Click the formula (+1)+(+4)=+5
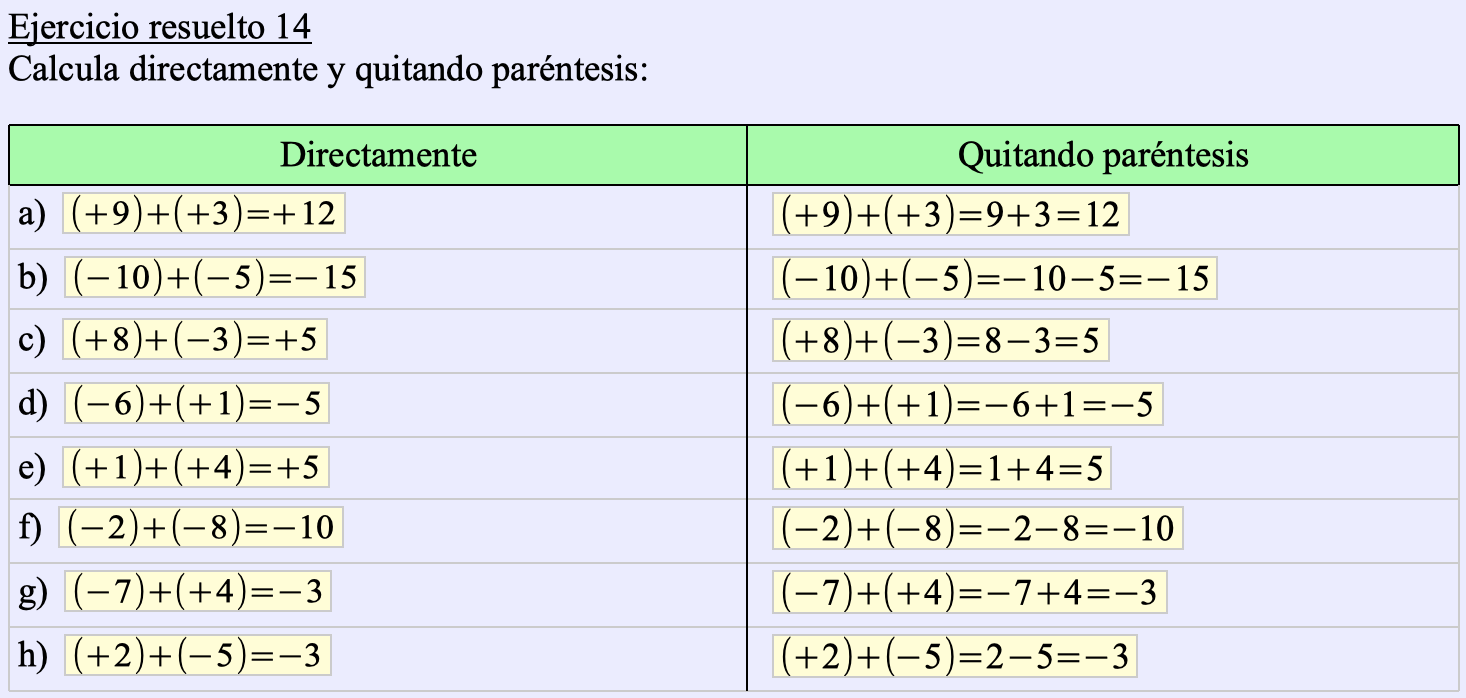Image resolution: width=1466 pixels, height=698 pixels. point(196,467)
